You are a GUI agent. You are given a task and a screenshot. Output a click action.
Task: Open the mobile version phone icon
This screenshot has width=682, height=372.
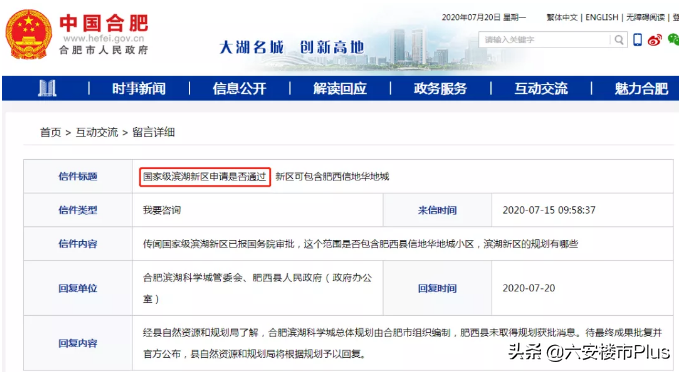coord(638,40)
